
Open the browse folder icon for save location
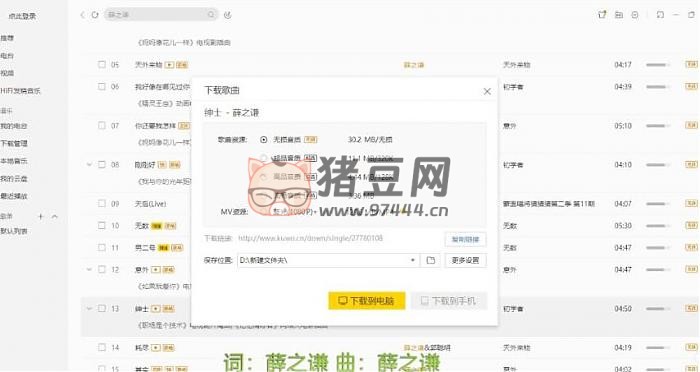click(430, 260)
